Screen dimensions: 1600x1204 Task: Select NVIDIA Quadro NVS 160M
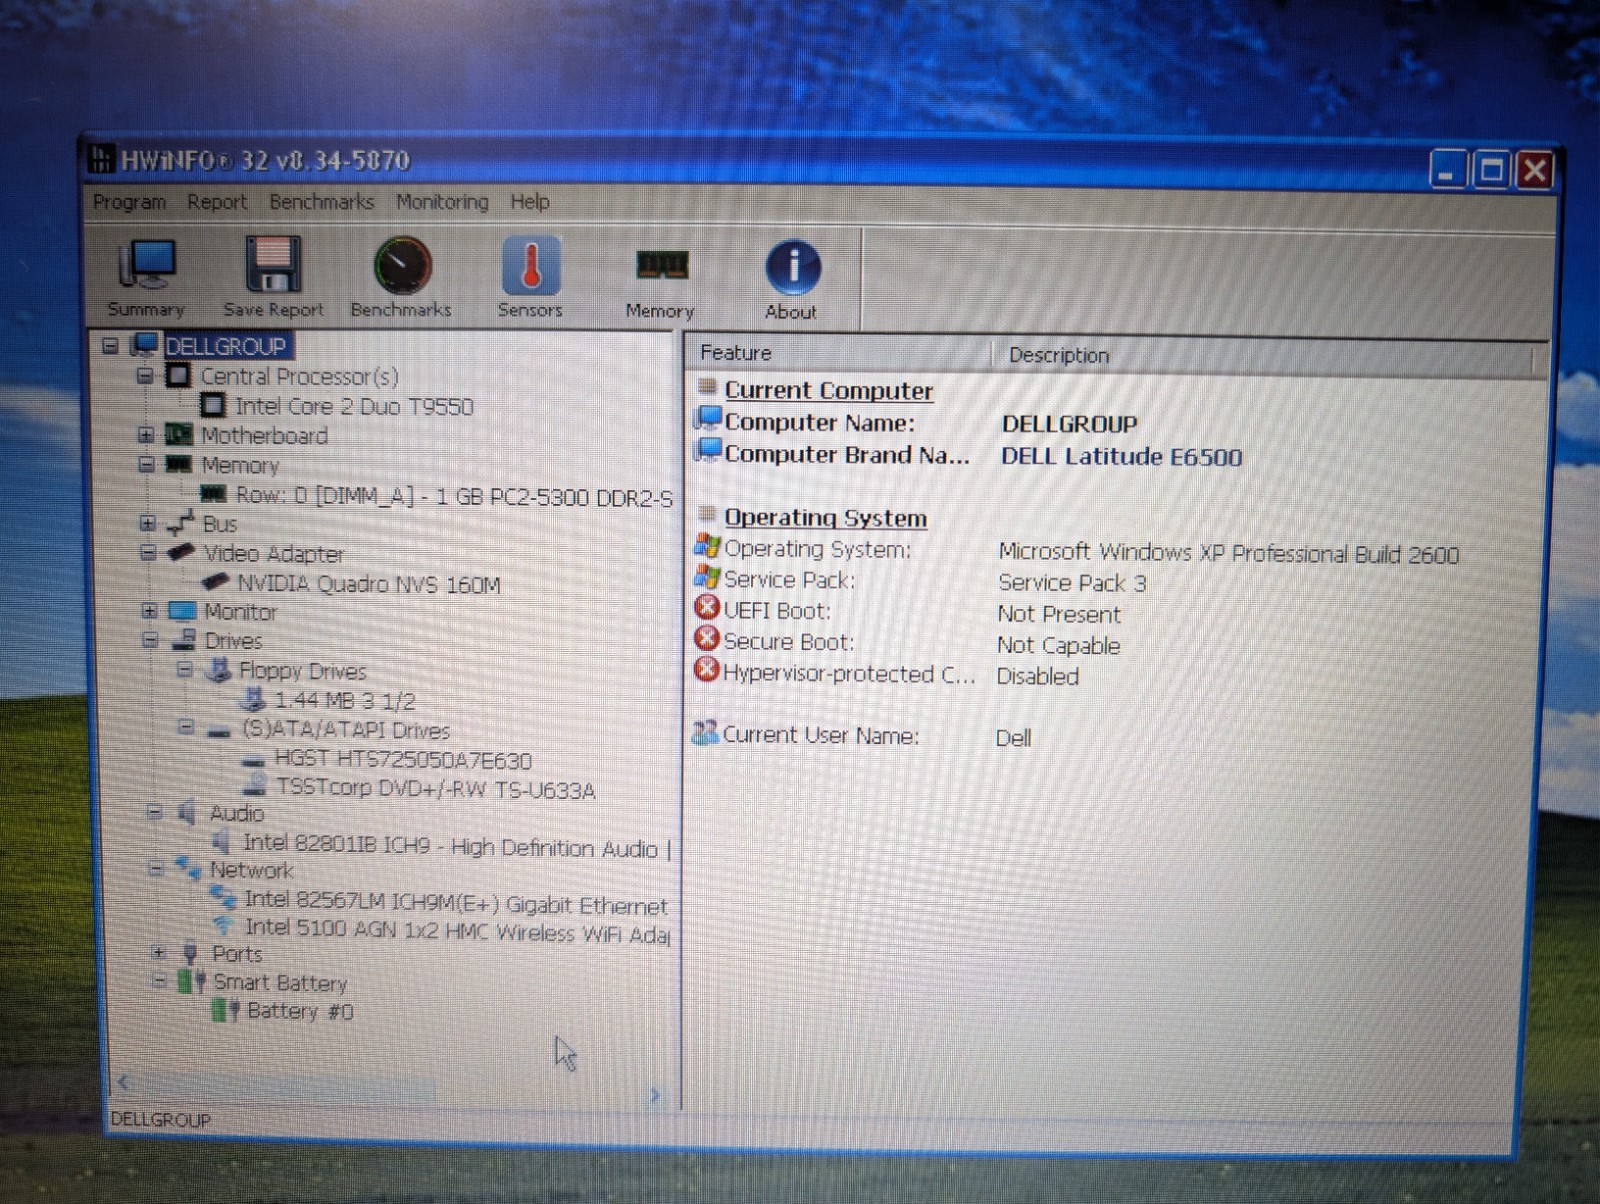[x=369, y=583]
